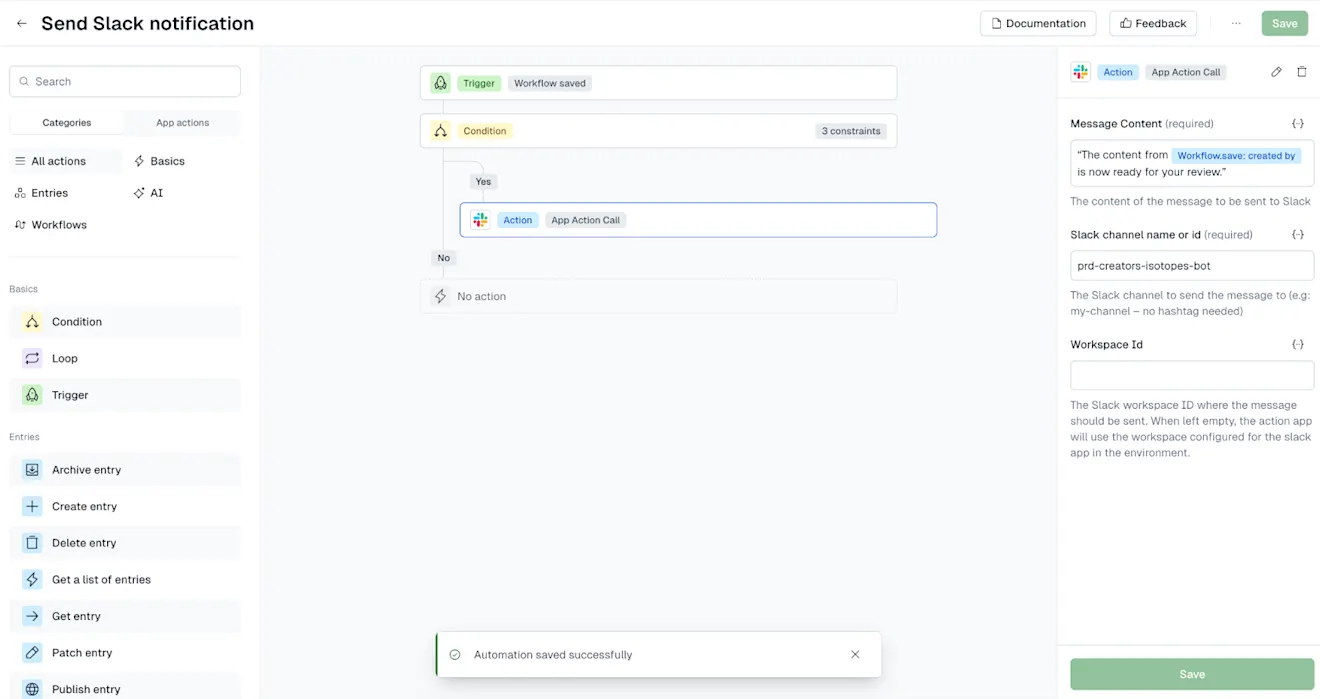This screenshot has width=1320, height=699.
Task: Select the Delete entry action
Action: click(x=84, y=542)
